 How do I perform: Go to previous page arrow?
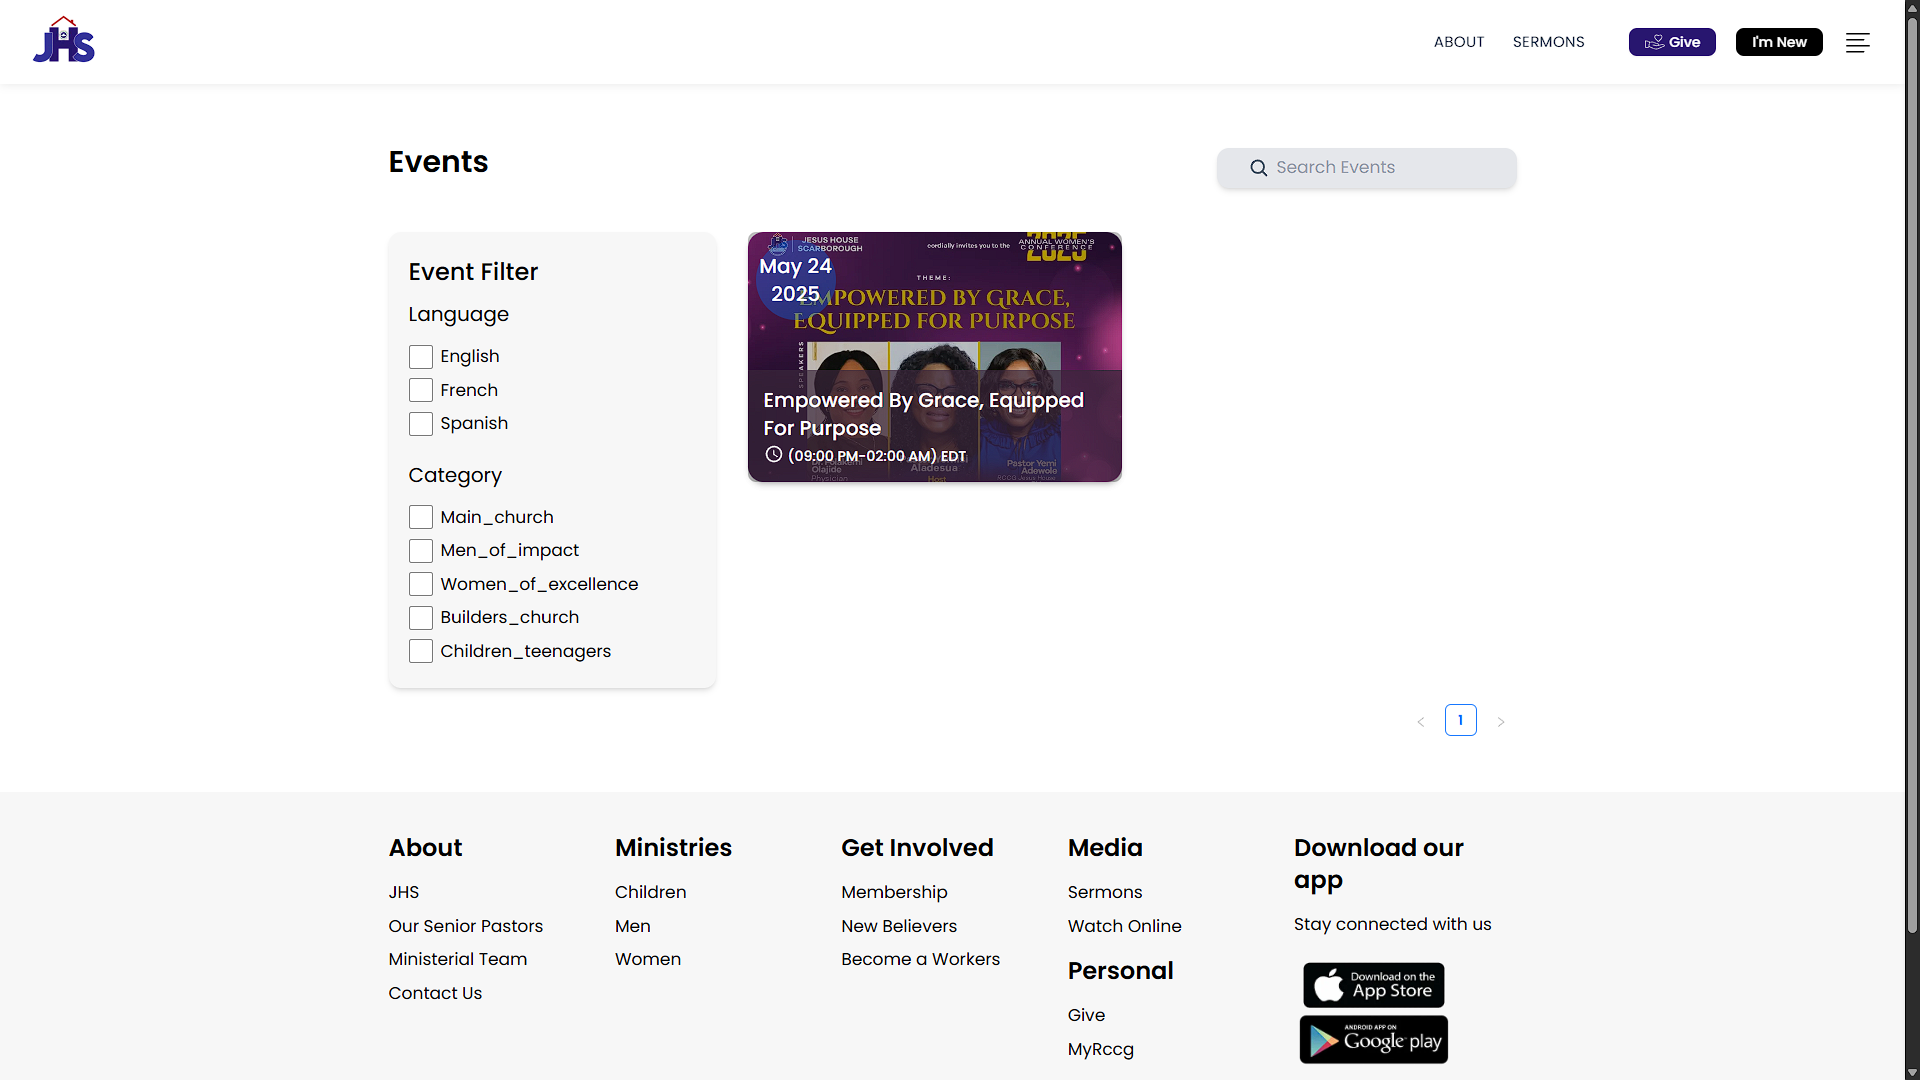1420,721
